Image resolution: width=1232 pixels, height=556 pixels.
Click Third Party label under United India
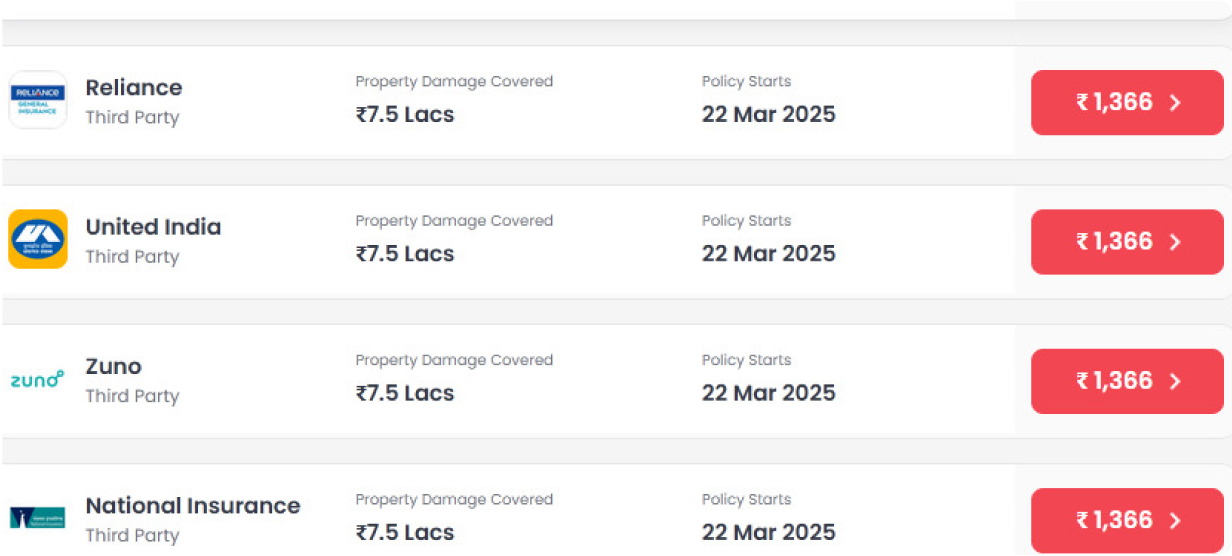pyautogui.click(x=132, y=257)
